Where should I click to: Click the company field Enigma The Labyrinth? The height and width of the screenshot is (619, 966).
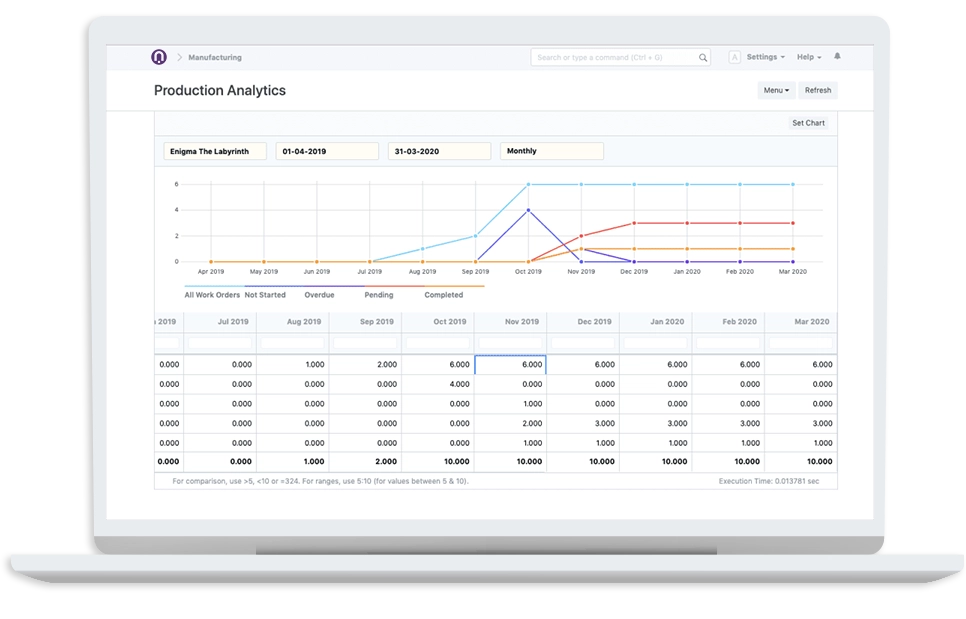click(214, 151)
